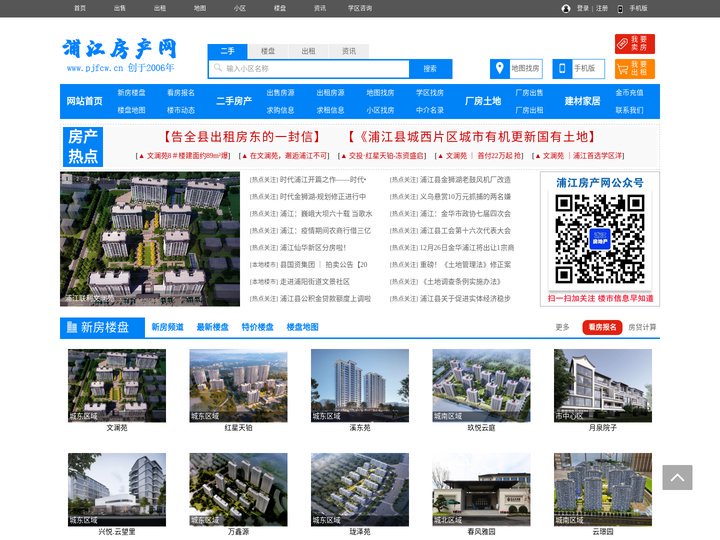Screen dimensions: 720x540
Task: Open 新房楼盘 in blue navigation bar
Action: (x=131, y=93)
